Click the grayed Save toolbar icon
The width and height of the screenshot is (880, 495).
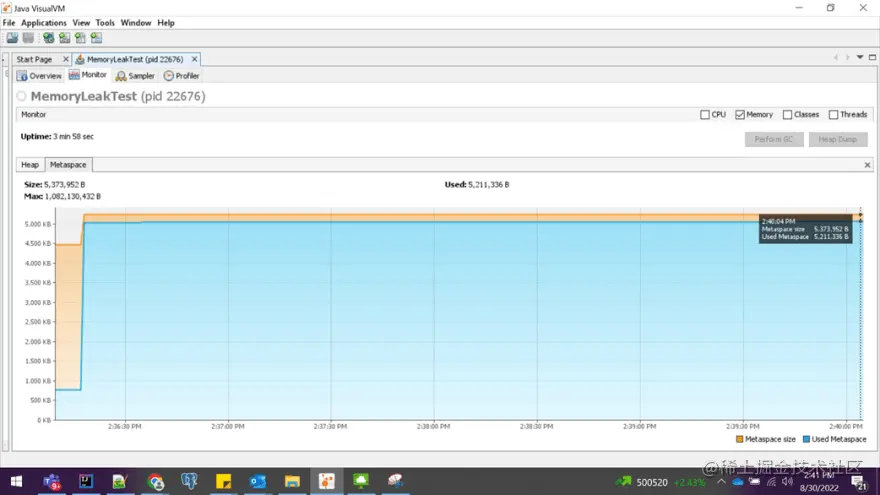[28, 38]
